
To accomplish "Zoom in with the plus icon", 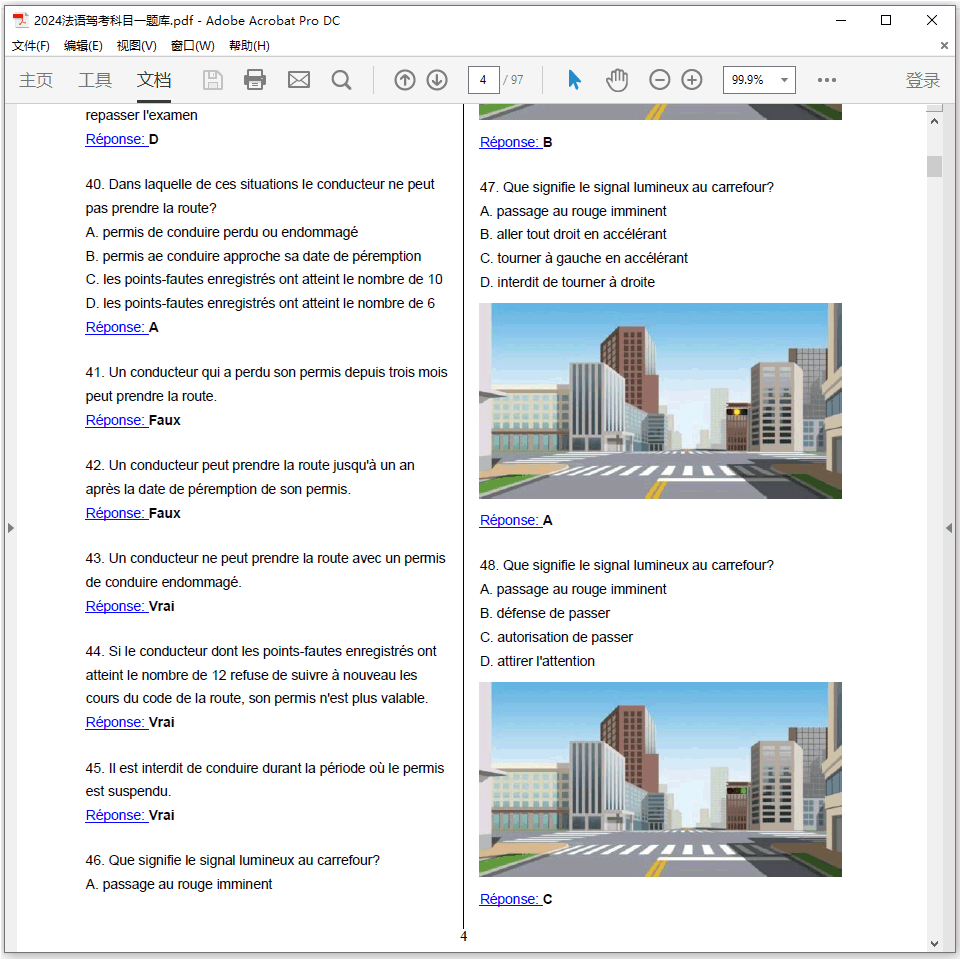I will (692, 80).
